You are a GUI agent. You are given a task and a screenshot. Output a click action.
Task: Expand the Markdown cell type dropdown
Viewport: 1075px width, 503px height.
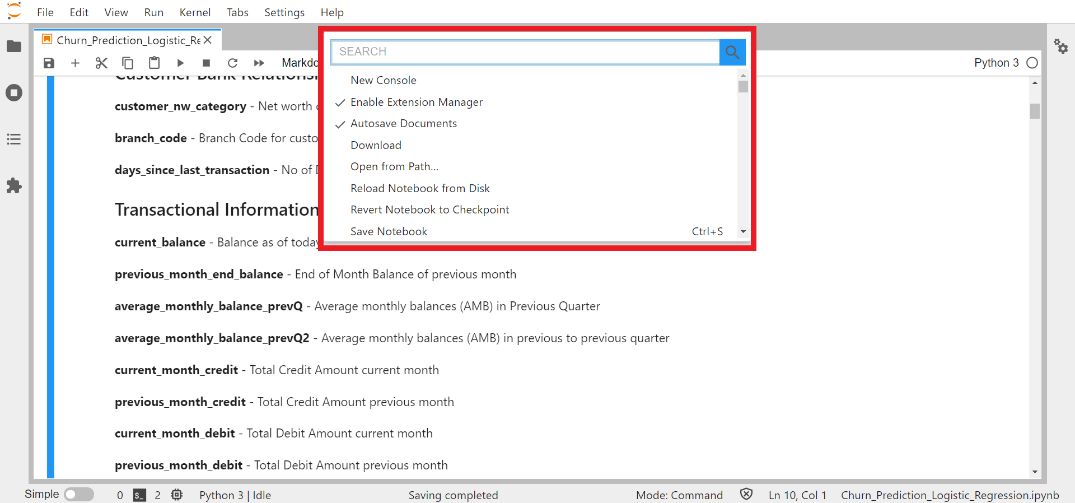tap(300, 63)
